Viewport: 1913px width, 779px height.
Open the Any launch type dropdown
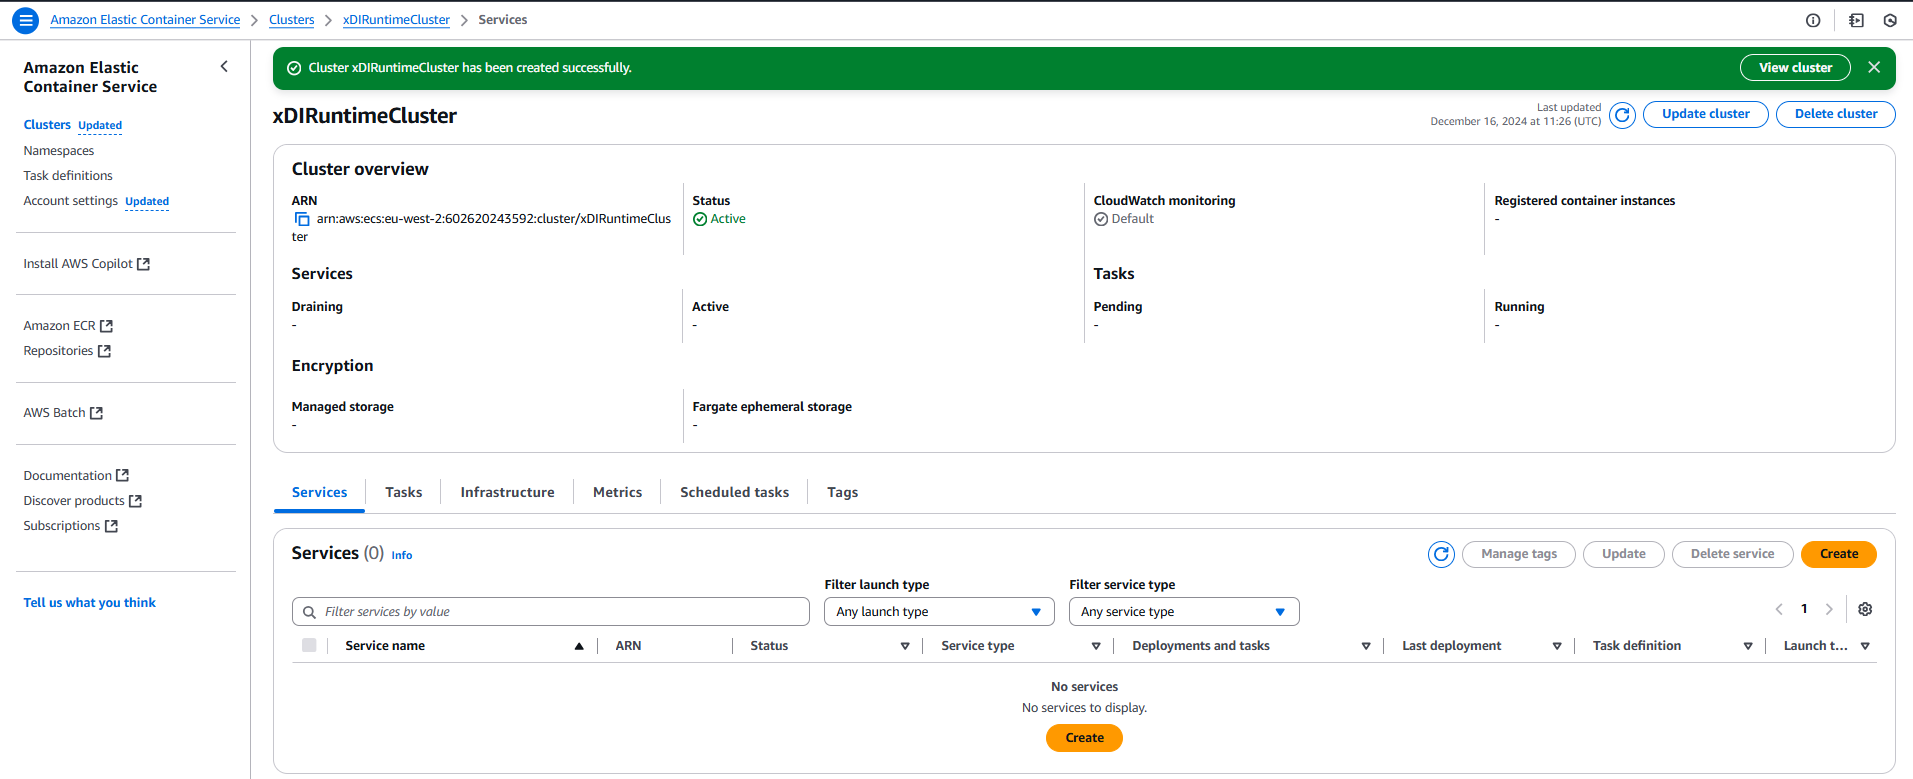point(939,612)
